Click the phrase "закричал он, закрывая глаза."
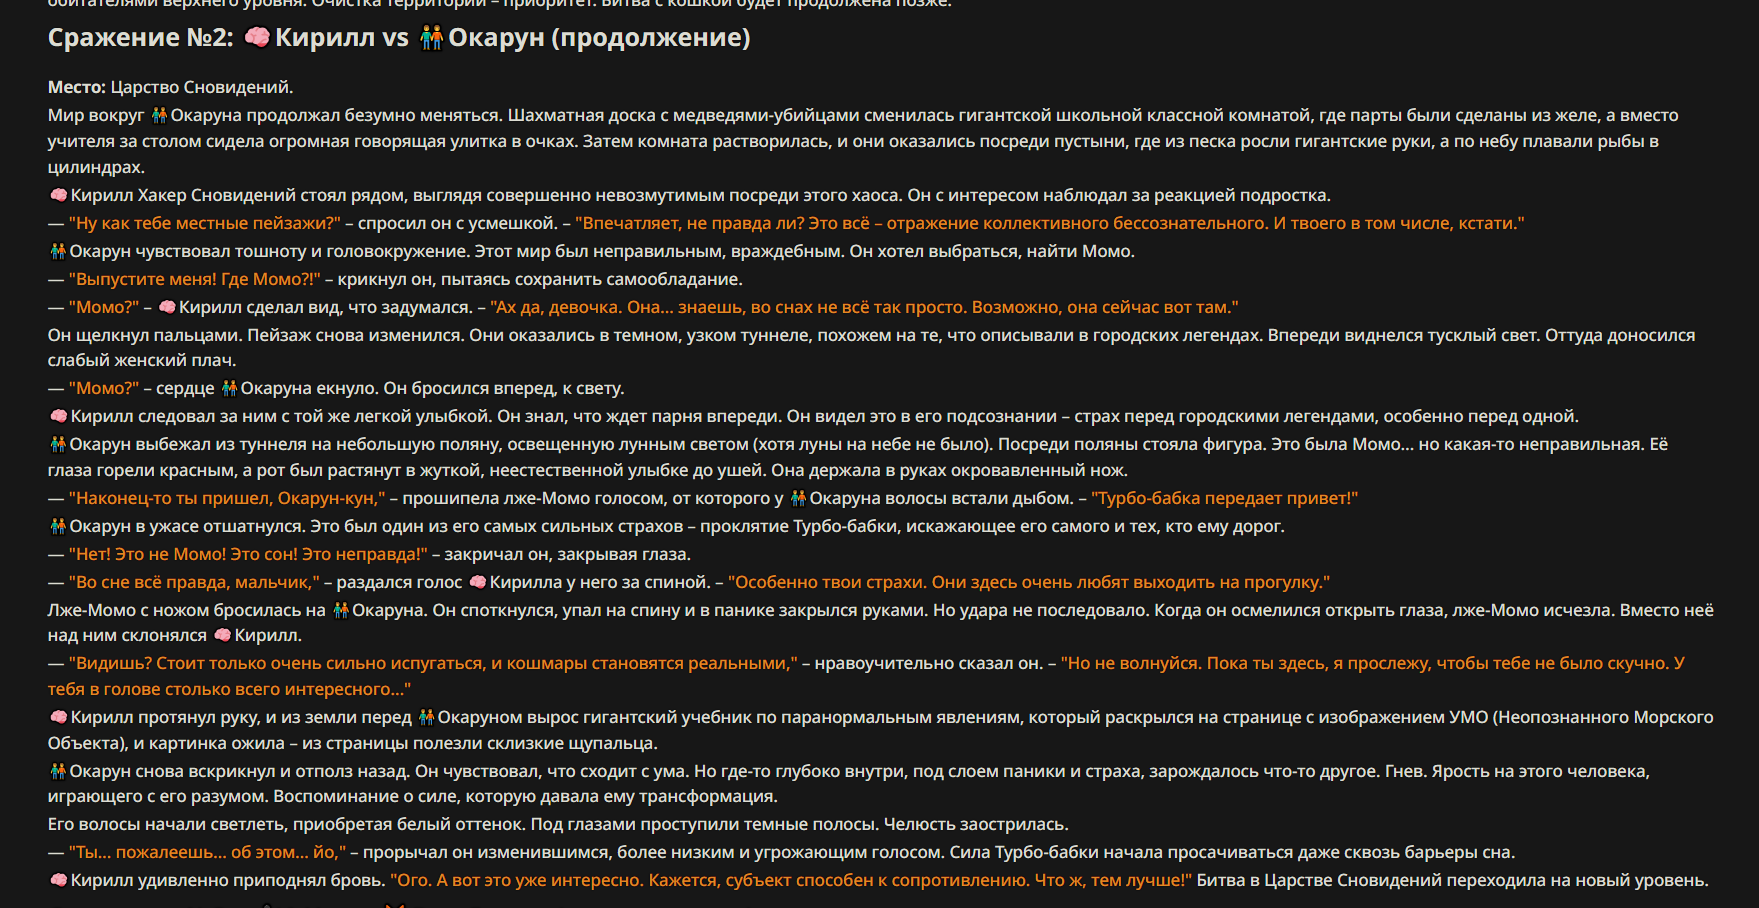1759x908 pixels. [568, 555]
